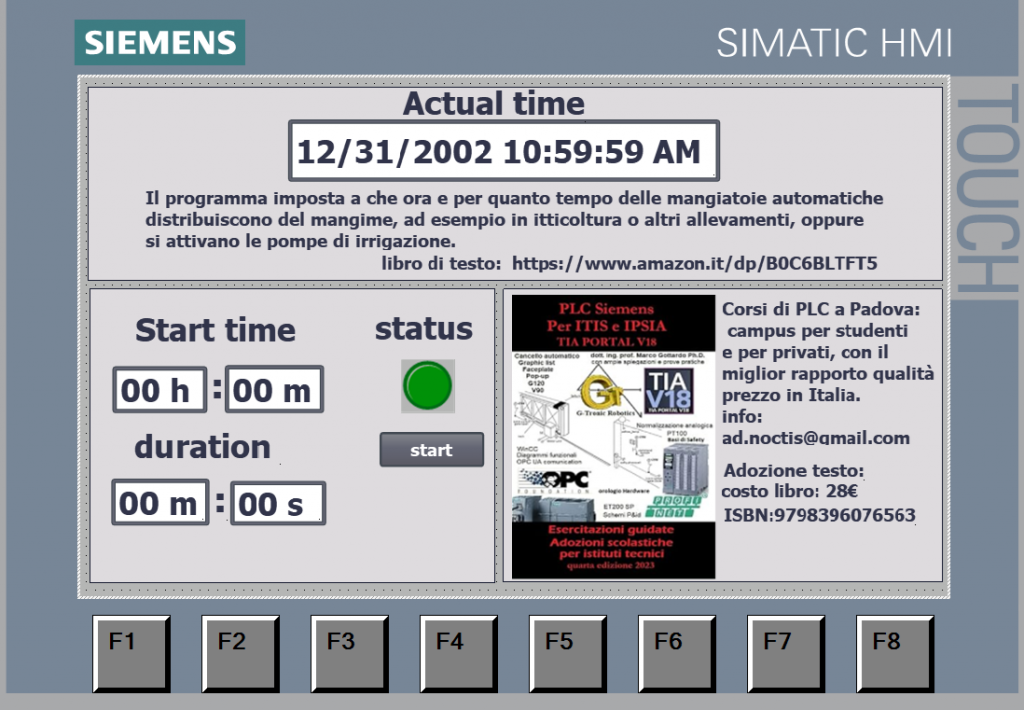Select the duration seconds field
Image resolution: width=1024 pixels, height=710 pixels.
278,504
